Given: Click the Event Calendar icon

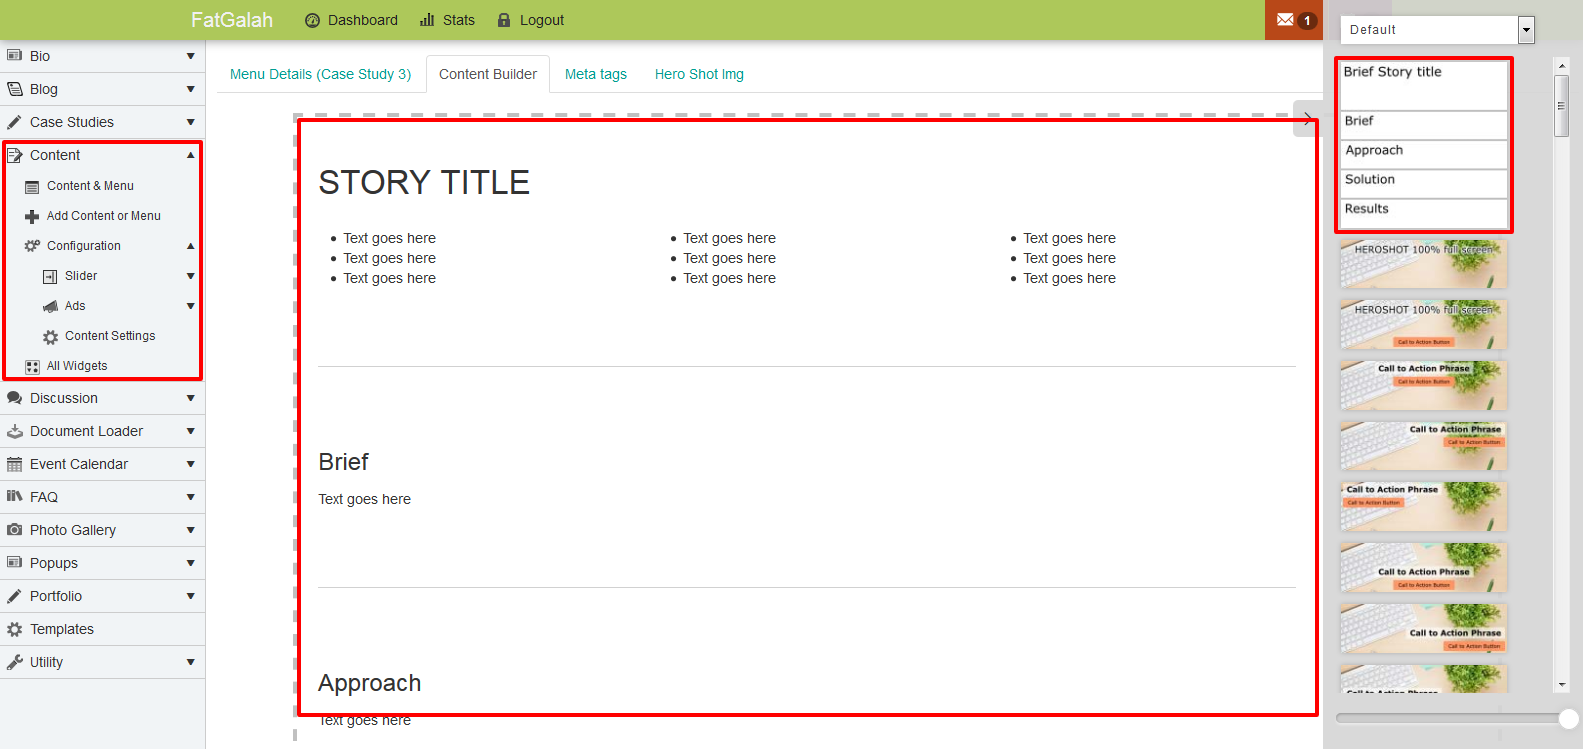Looking at the screenshot, I should [x=14, y=464].
